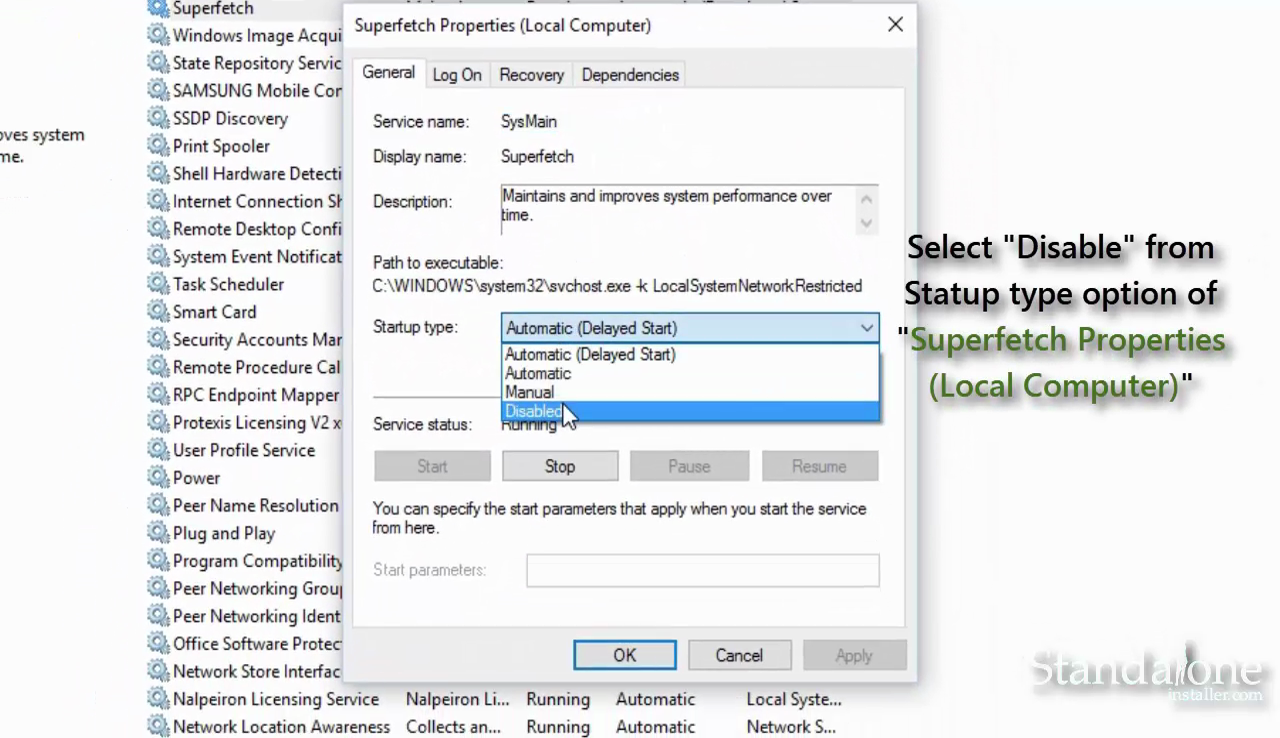This screenshot has width=1280, height=738.
Task: Click description box scroll down arrow
Action: [x=867, y=223]
